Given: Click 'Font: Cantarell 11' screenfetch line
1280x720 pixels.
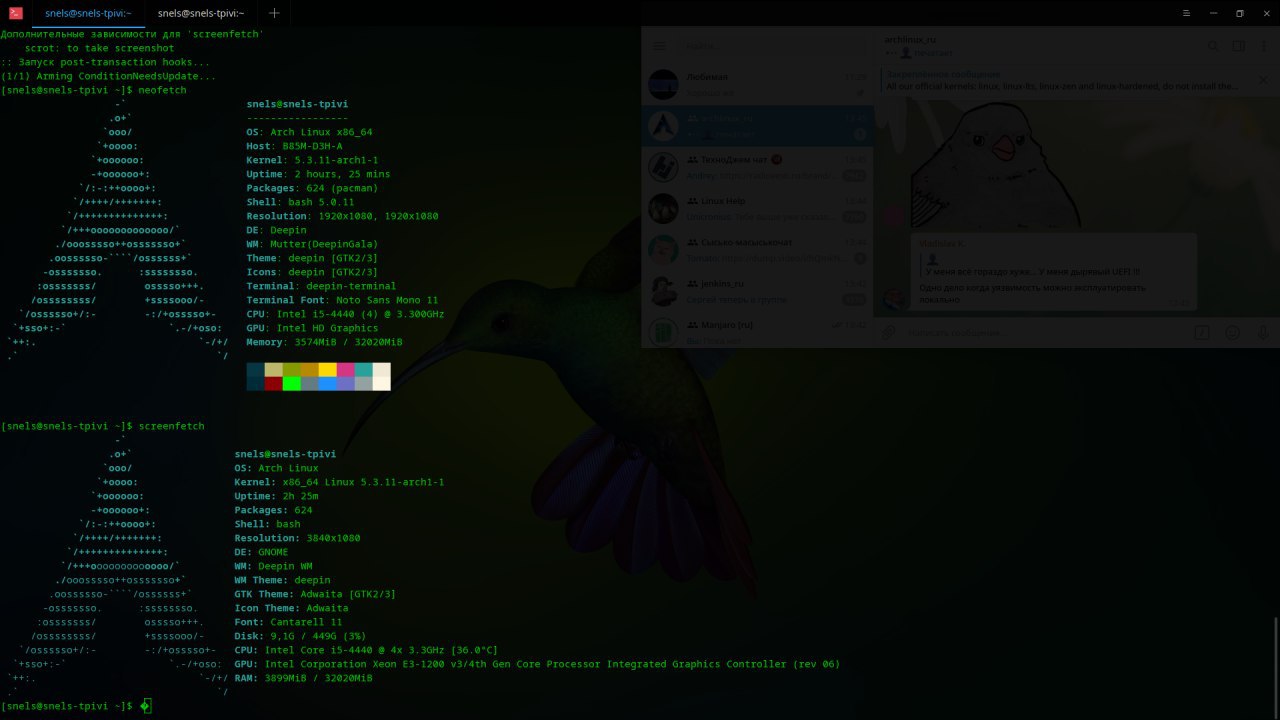Looking at the screenshot, I should click(x=288, y=622).
